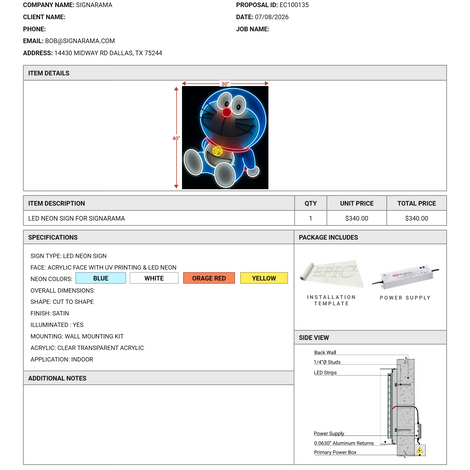Click the power supply image
The image size is (470, 470).
(x=405, y=276)
